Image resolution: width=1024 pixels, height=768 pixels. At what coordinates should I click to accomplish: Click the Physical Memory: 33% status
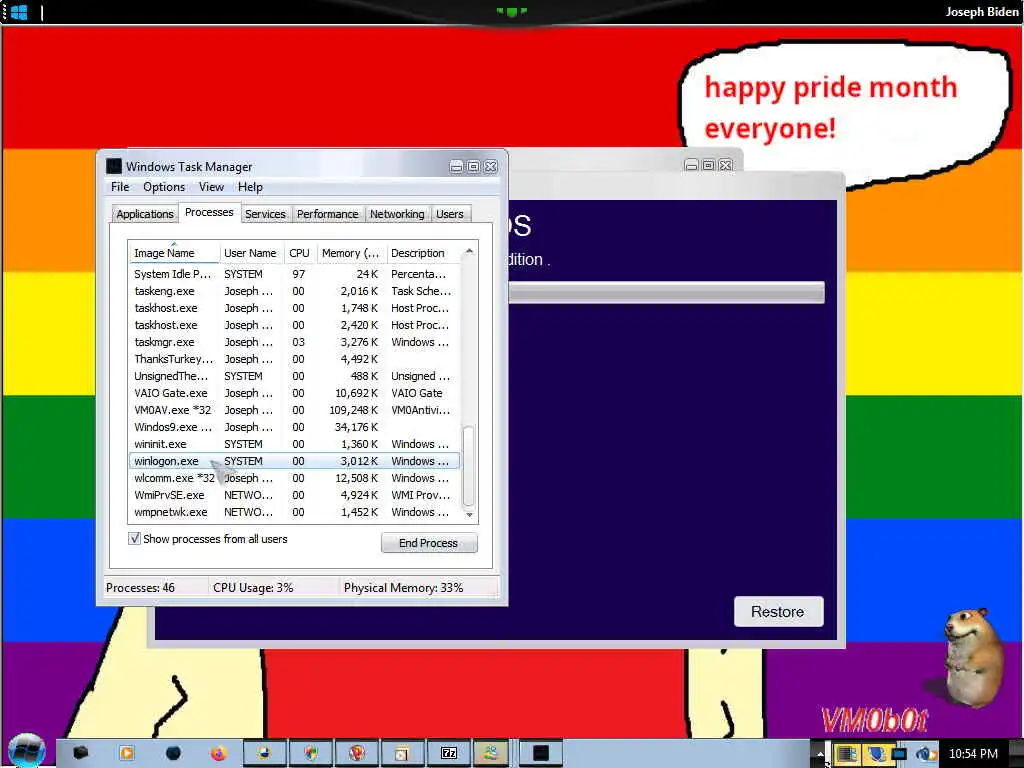(403, 587)
